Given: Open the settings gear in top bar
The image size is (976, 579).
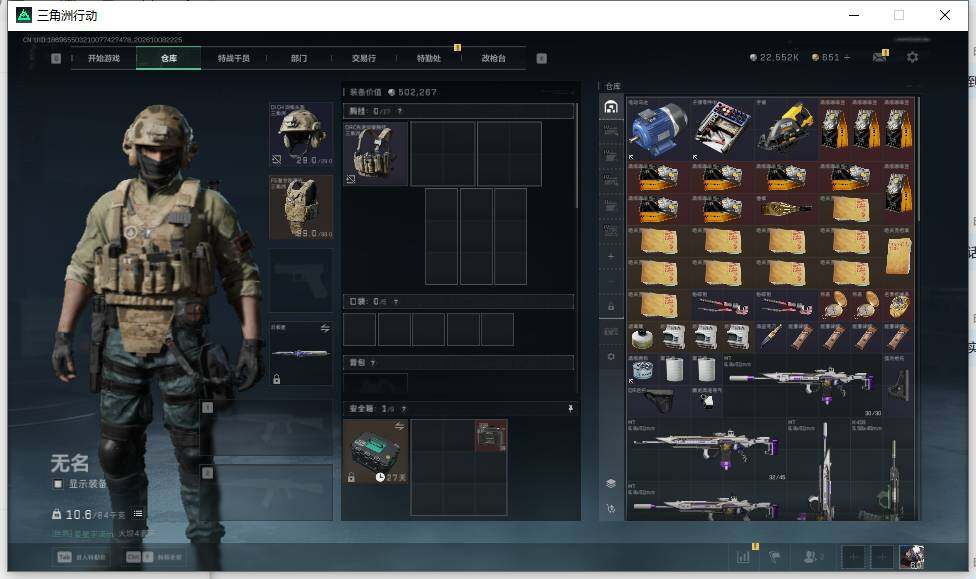Looking at the screenshot, I should (x=913, y=57).
